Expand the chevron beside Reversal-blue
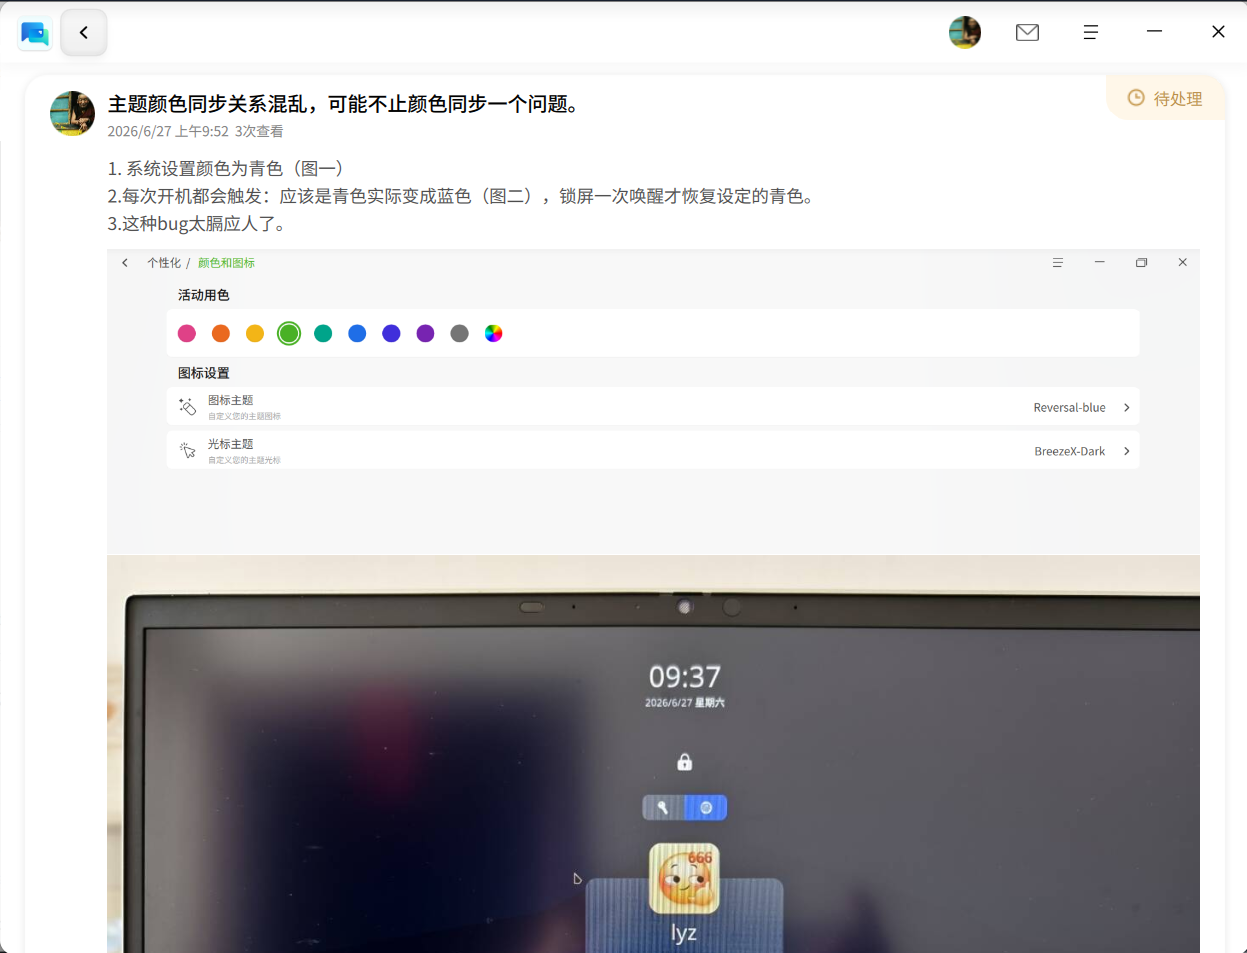This screenshot has height=953, width=1247. point(1127,408)
